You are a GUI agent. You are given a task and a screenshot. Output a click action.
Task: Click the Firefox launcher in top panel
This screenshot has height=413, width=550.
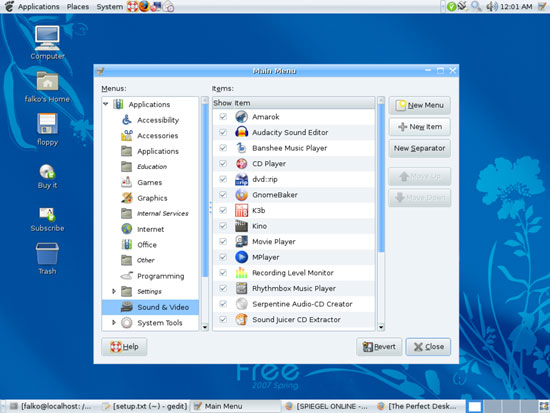click(x=144, y=6)
